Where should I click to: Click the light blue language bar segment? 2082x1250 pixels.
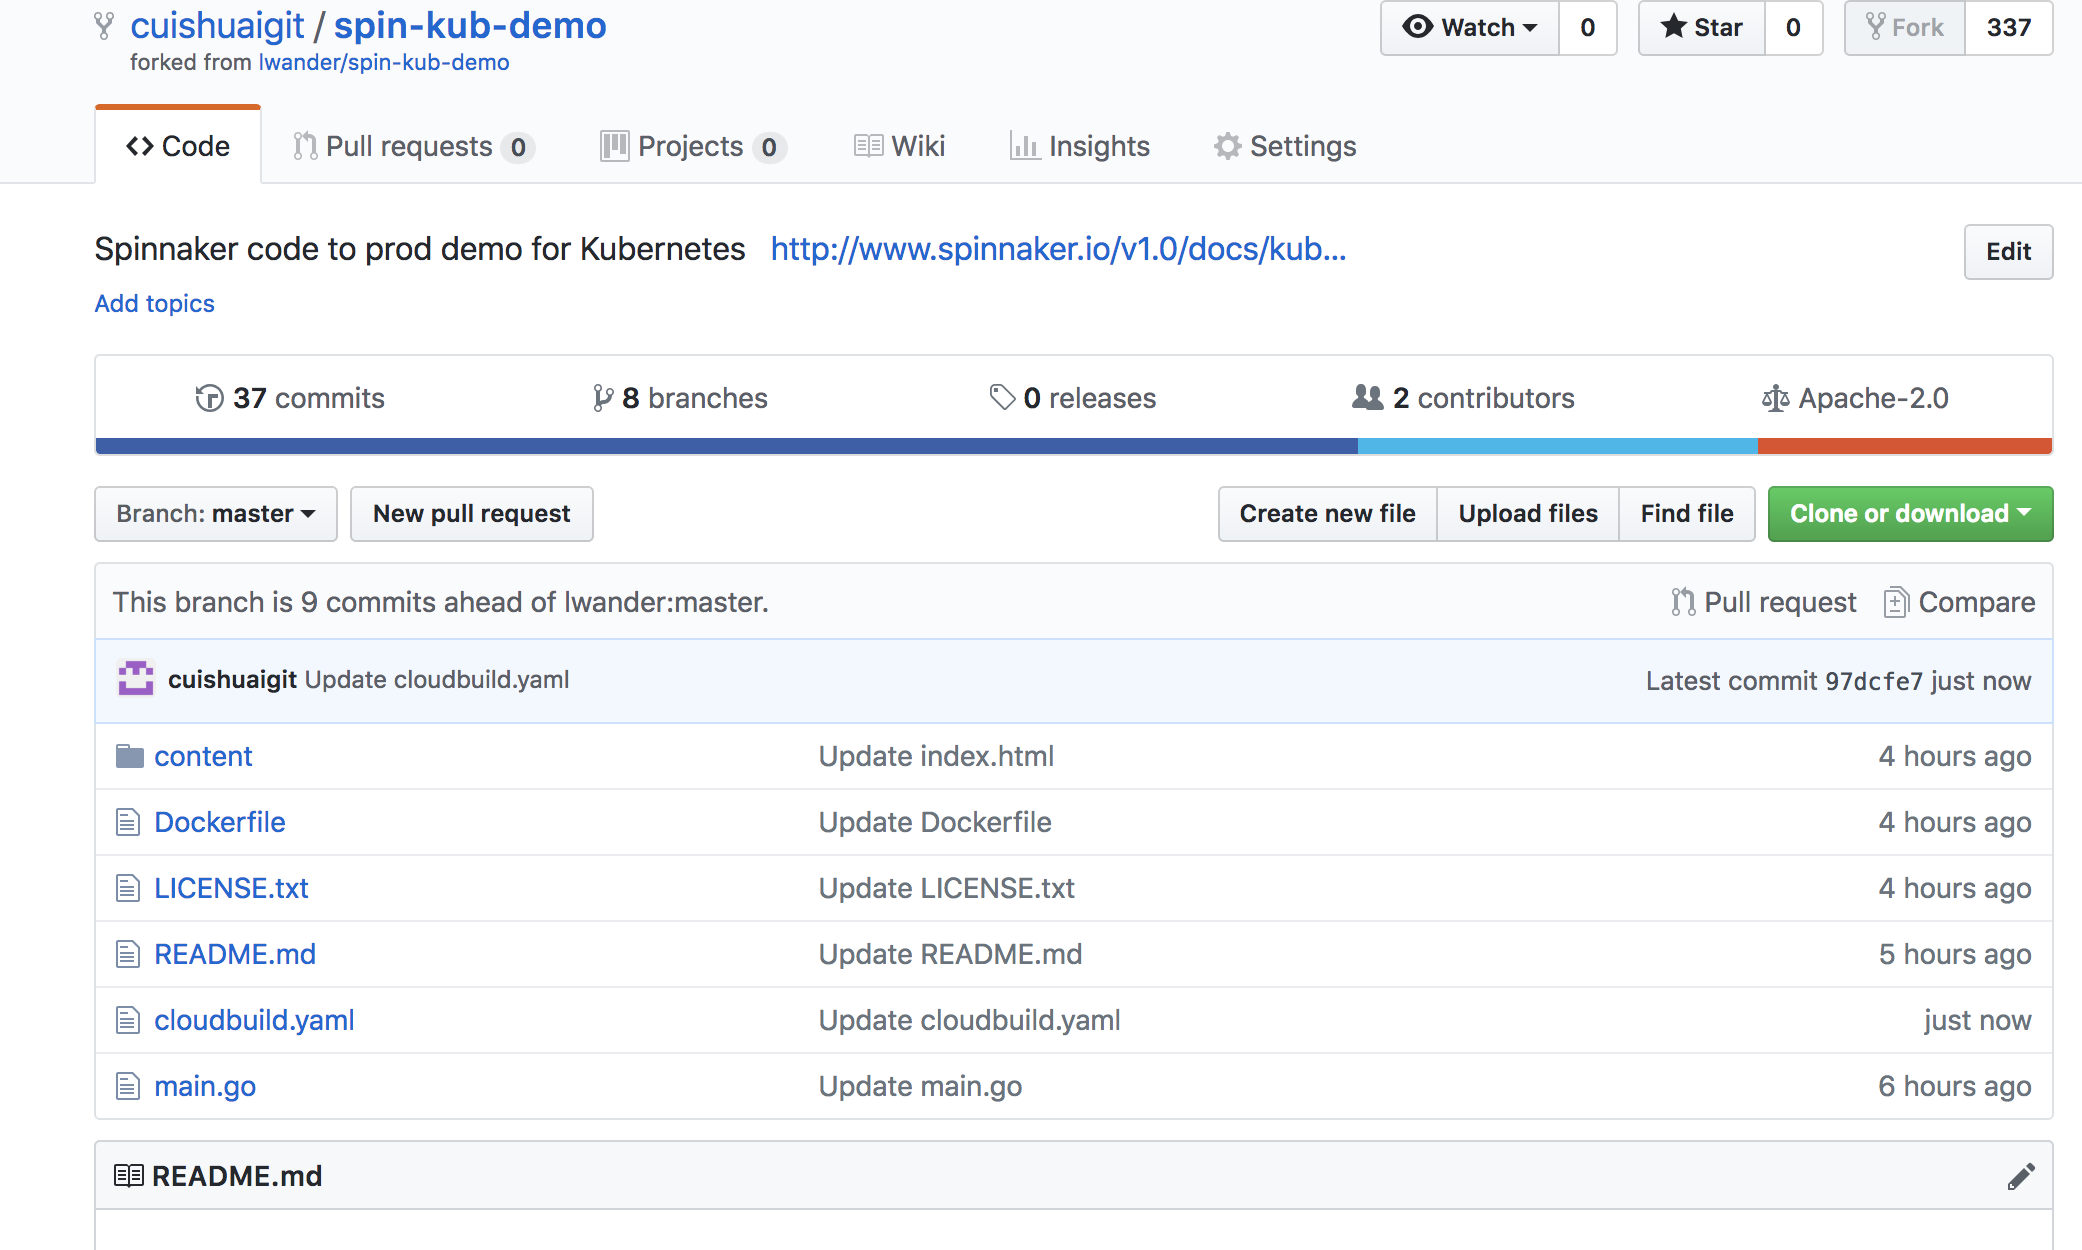[x=1558, y=446]
